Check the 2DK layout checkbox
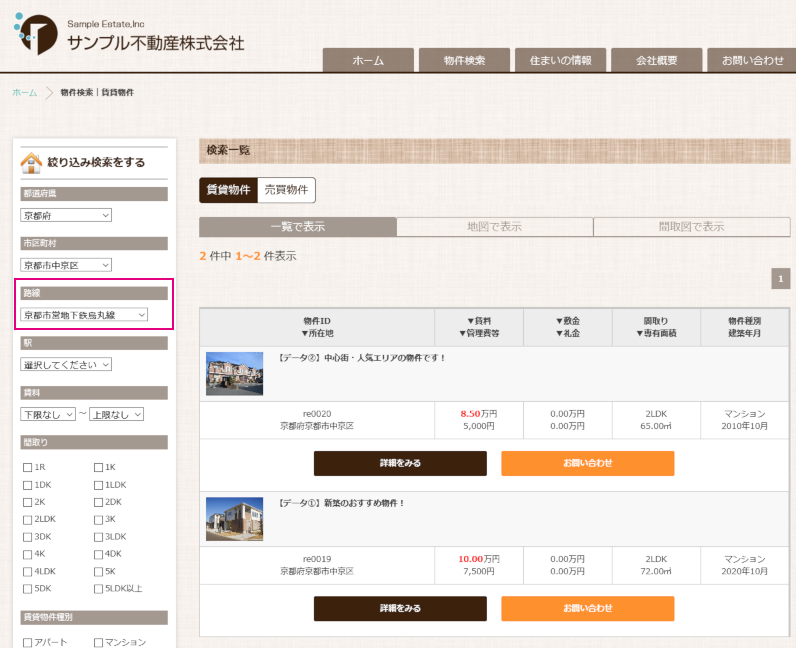Image resolution: width=796 pixels, height=648 pixels. pyautogui.click(x=98, y=502)
